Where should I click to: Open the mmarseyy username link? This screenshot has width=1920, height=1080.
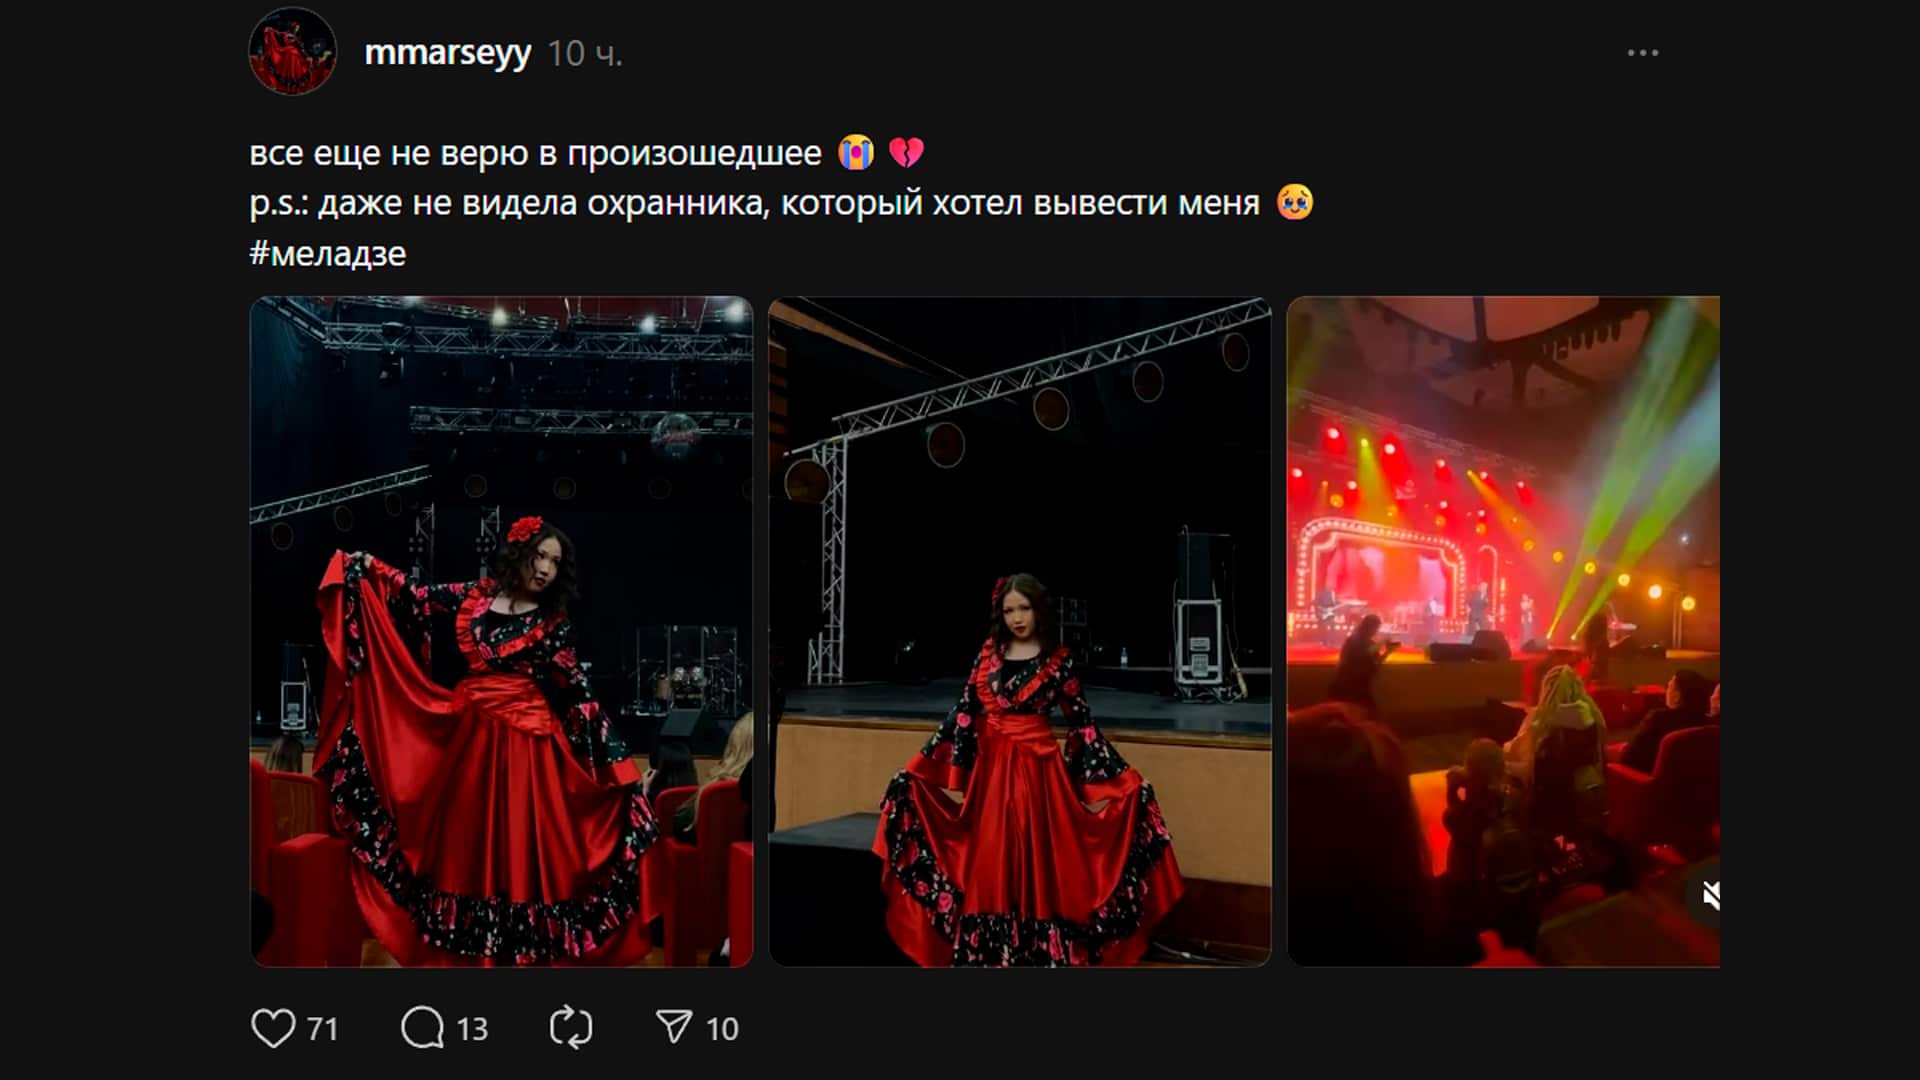click(x=447, y=53)
